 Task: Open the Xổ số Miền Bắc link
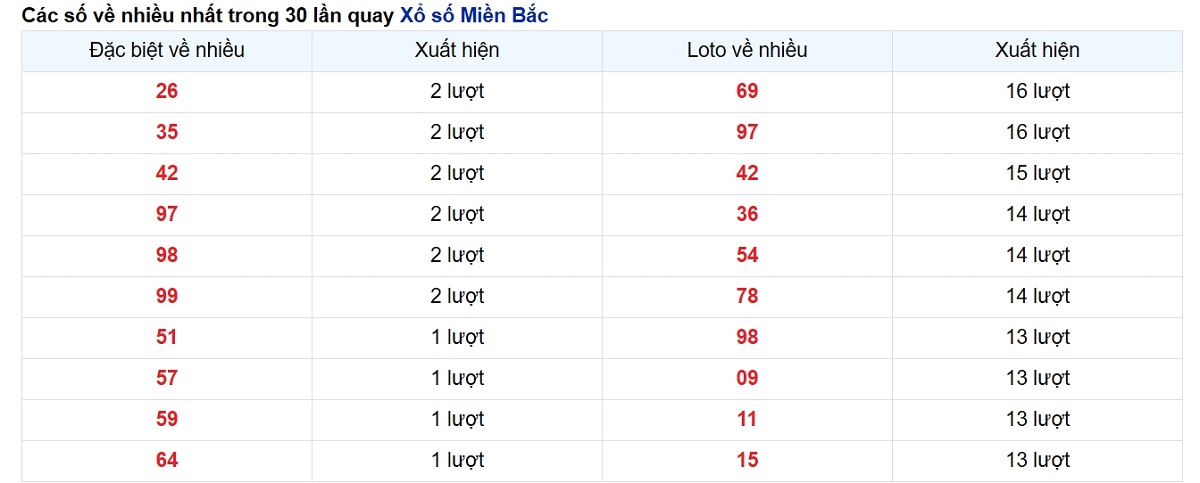click(x=473, y=15)
